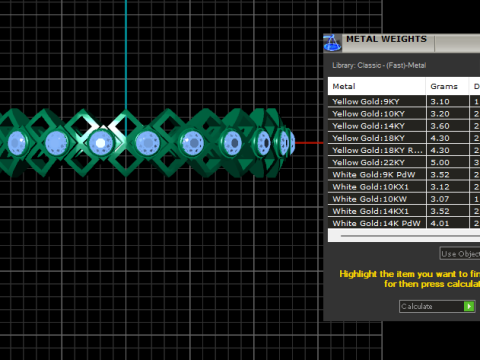This screenshot has height=360, width=480.
Task: Select the White Gold:9K PdW row
Action: coord(404,174)
